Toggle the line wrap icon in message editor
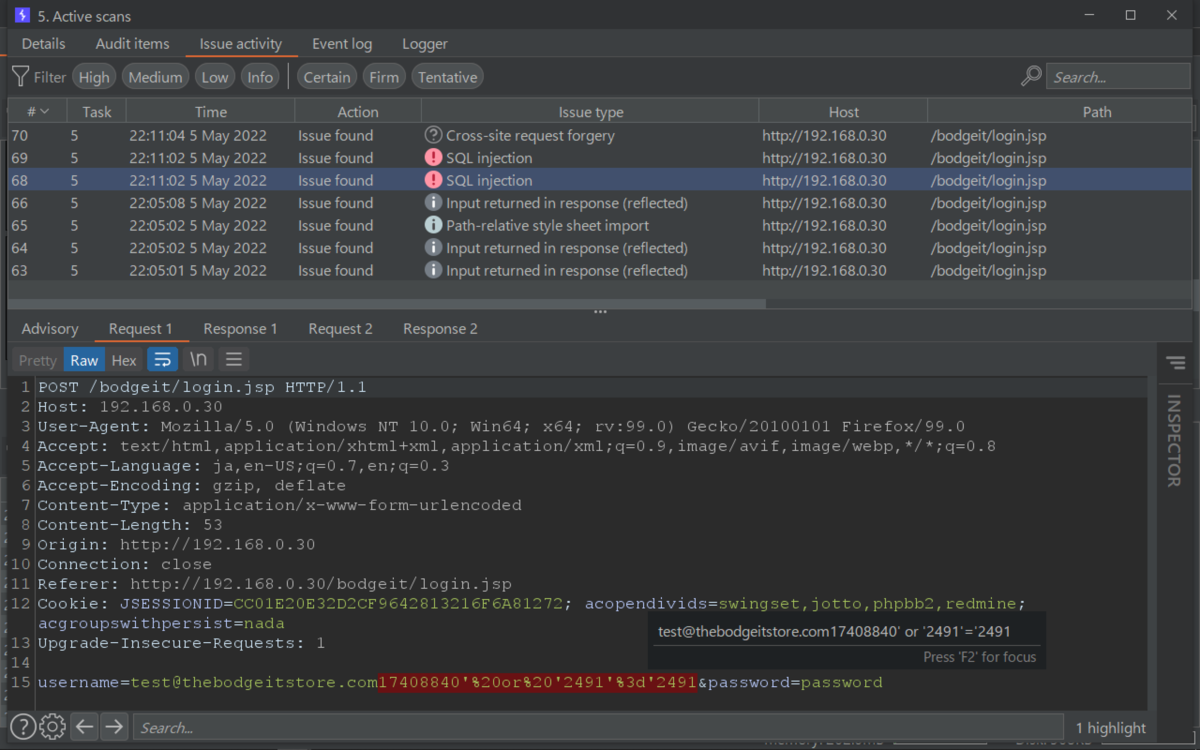Screen dimensions: 1200x750 tap(162, 359)
